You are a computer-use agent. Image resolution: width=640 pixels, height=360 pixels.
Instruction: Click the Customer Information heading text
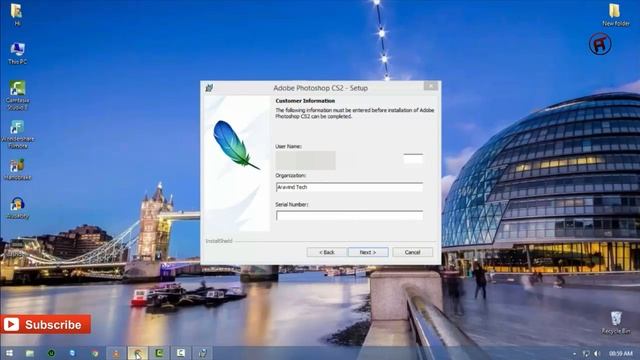(305, 101)
